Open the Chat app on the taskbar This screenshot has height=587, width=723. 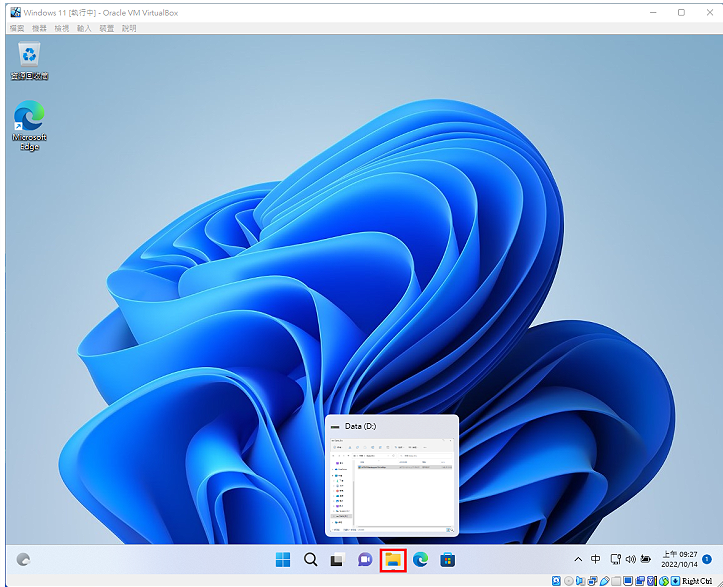[365, 560]
